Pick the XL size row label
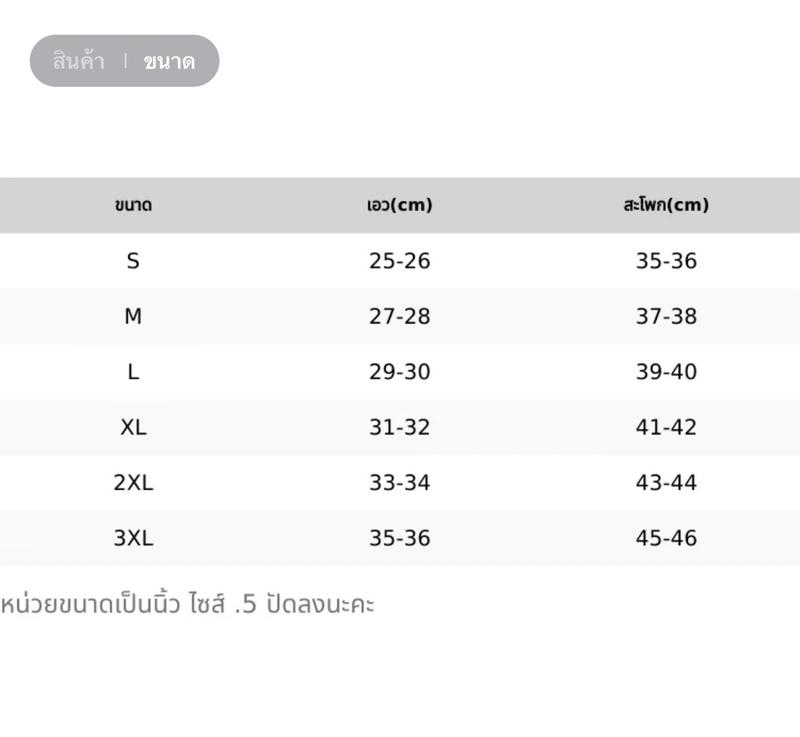The width and height of the screenshot is (800, 737). click(x=133, y=428)
